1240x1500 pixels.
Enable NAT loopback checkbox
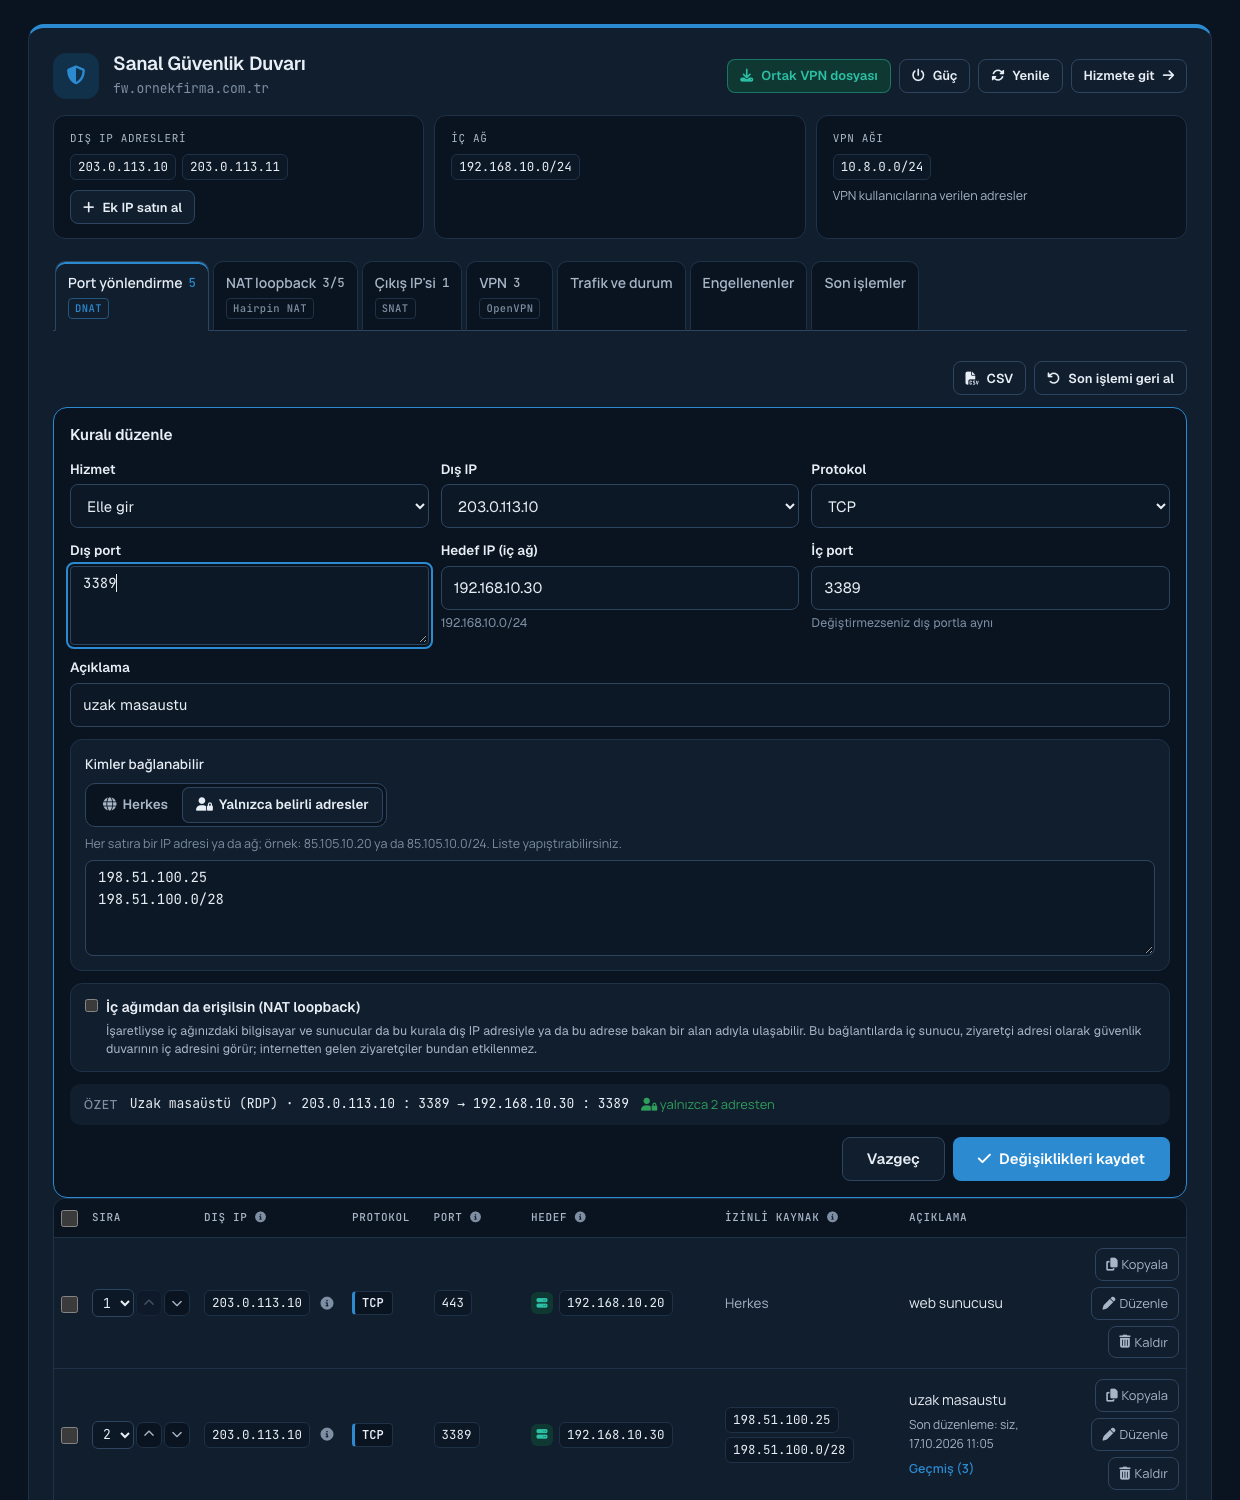coord(92,1006)
